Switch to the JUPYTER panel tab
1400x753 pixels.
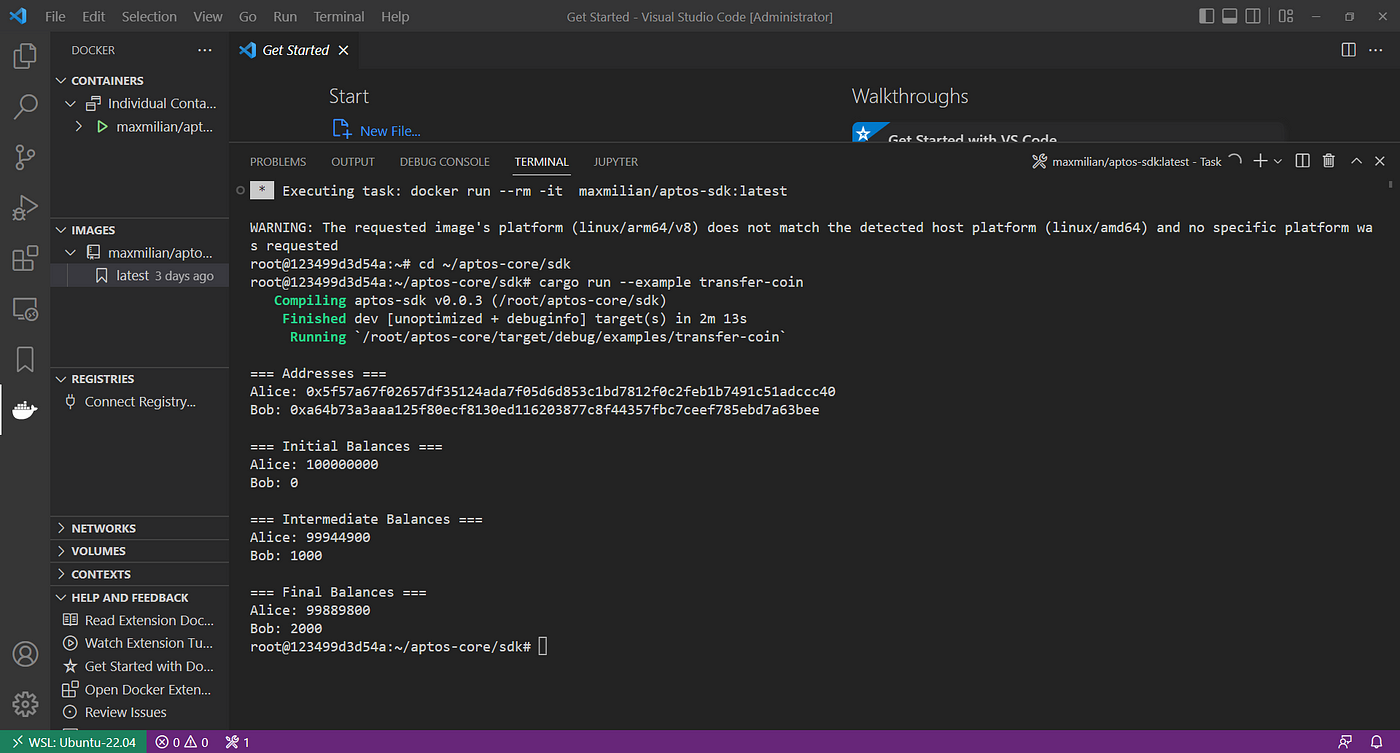pos(616,162)
